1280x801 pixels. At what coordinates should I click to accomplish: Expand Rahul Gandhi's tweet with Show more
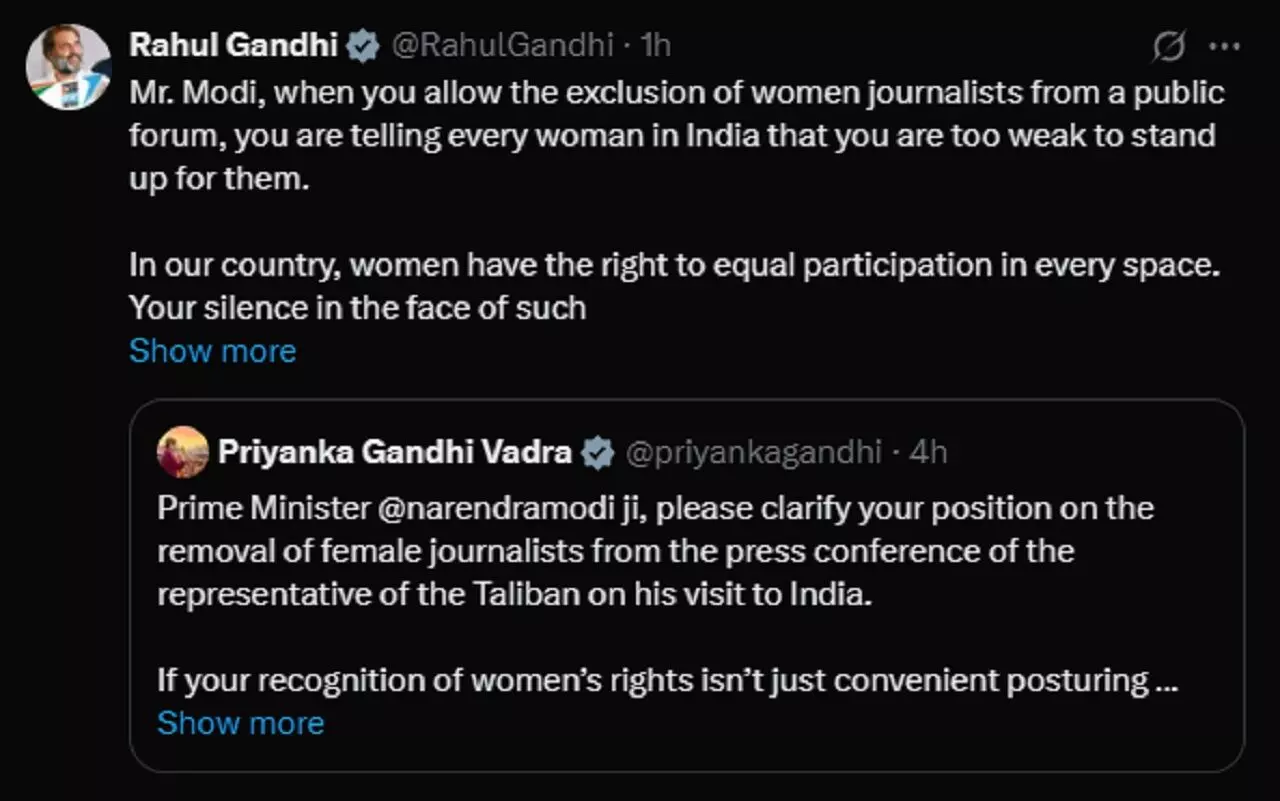click(212, 351)
